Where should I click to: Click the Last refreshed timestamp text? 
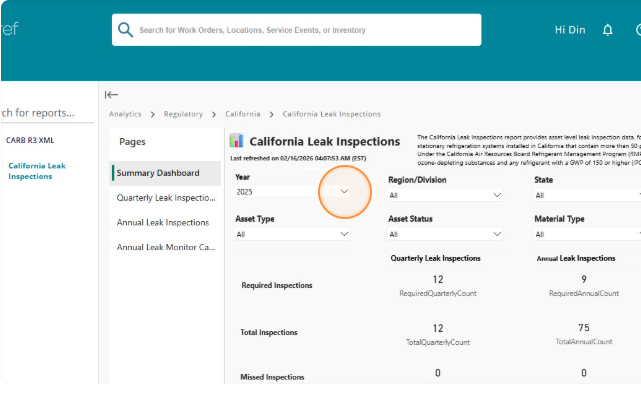click(x=298, y=158)
